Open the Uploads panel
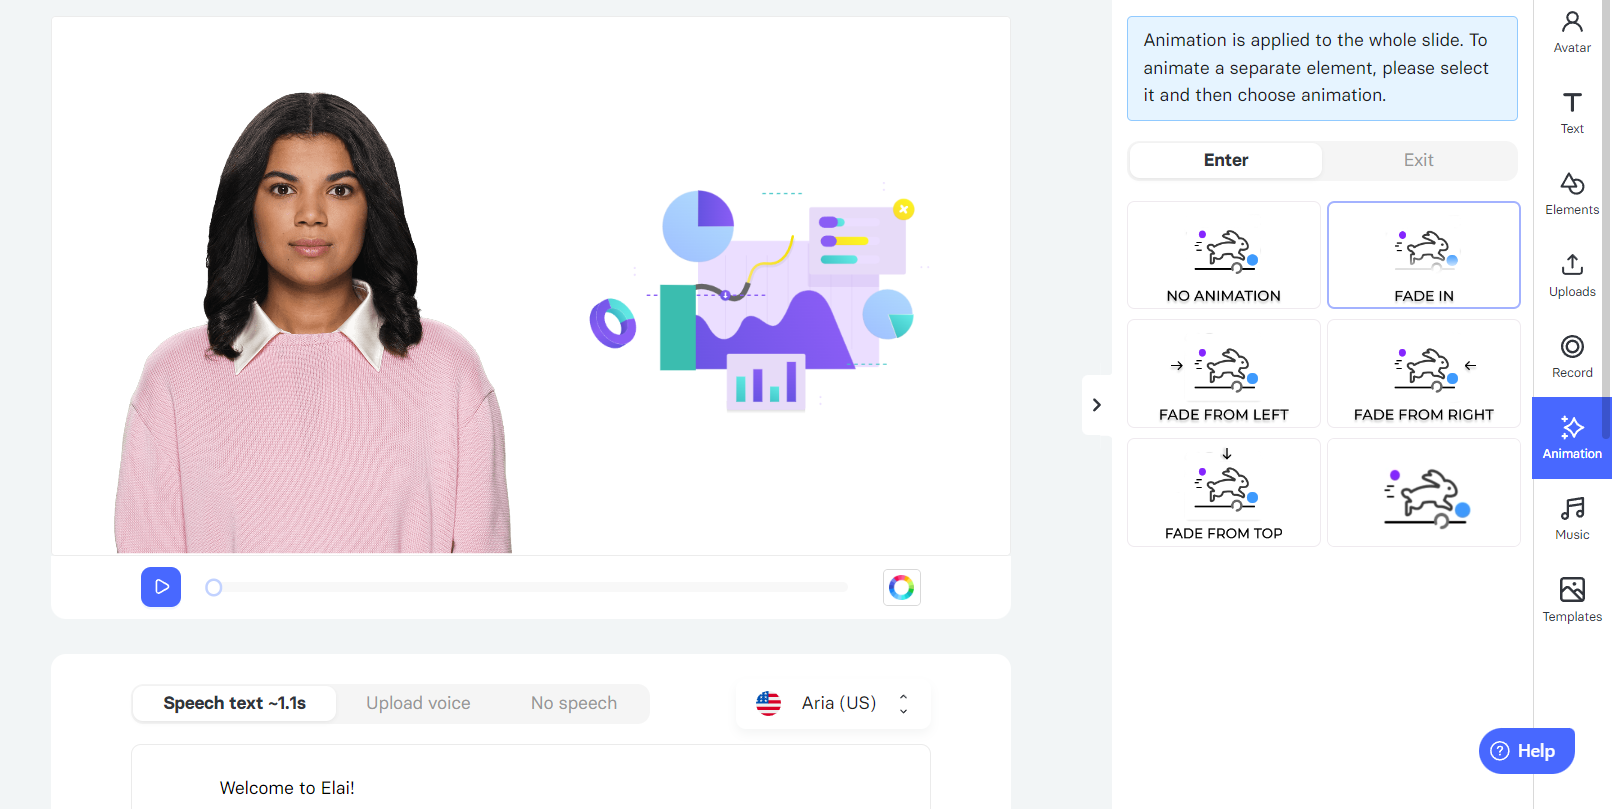 (x=1572, y=276)
